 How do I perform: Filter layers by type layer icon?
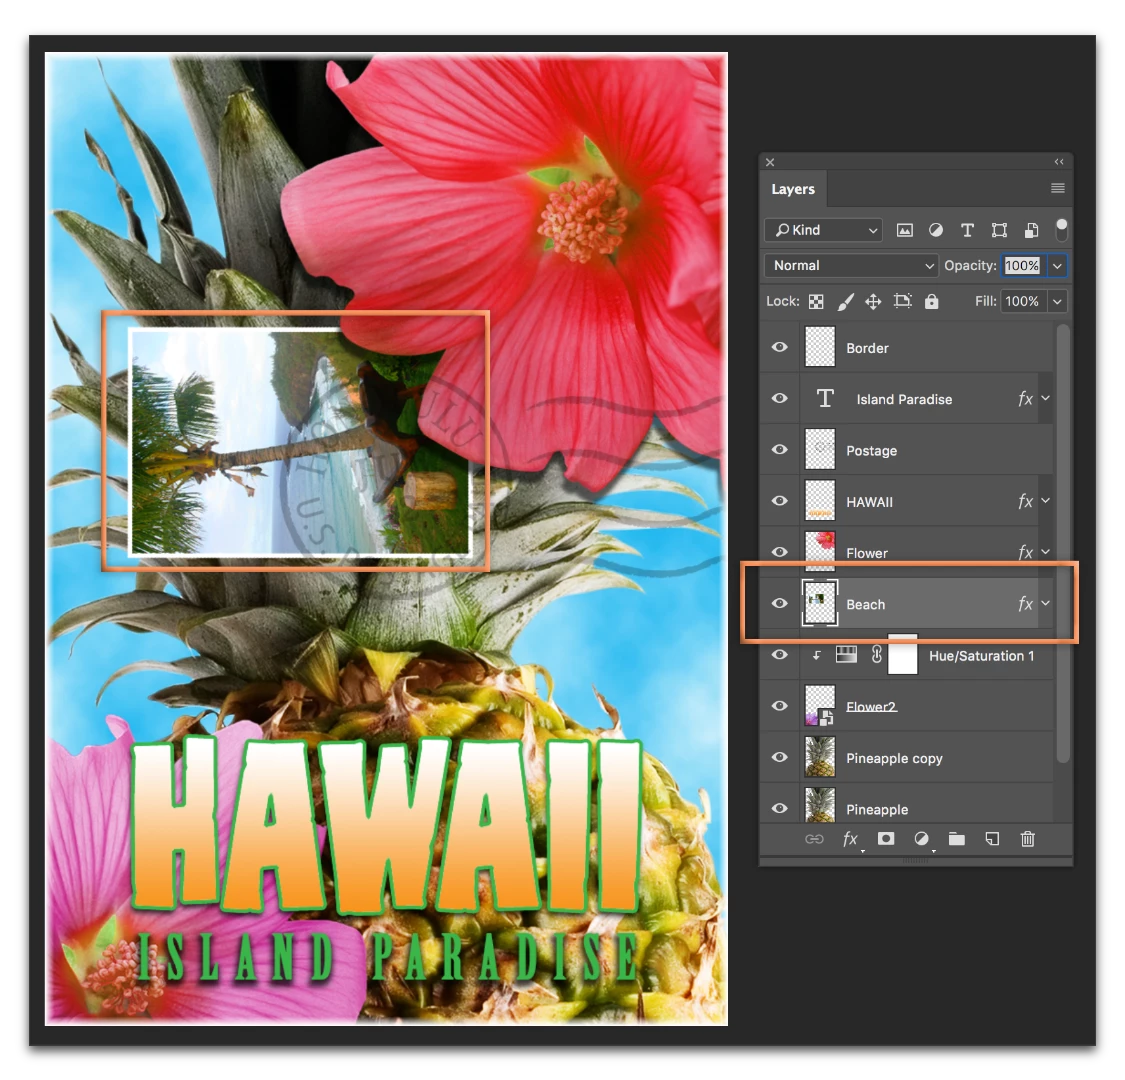pyautogui.click(x=967, y=230)
